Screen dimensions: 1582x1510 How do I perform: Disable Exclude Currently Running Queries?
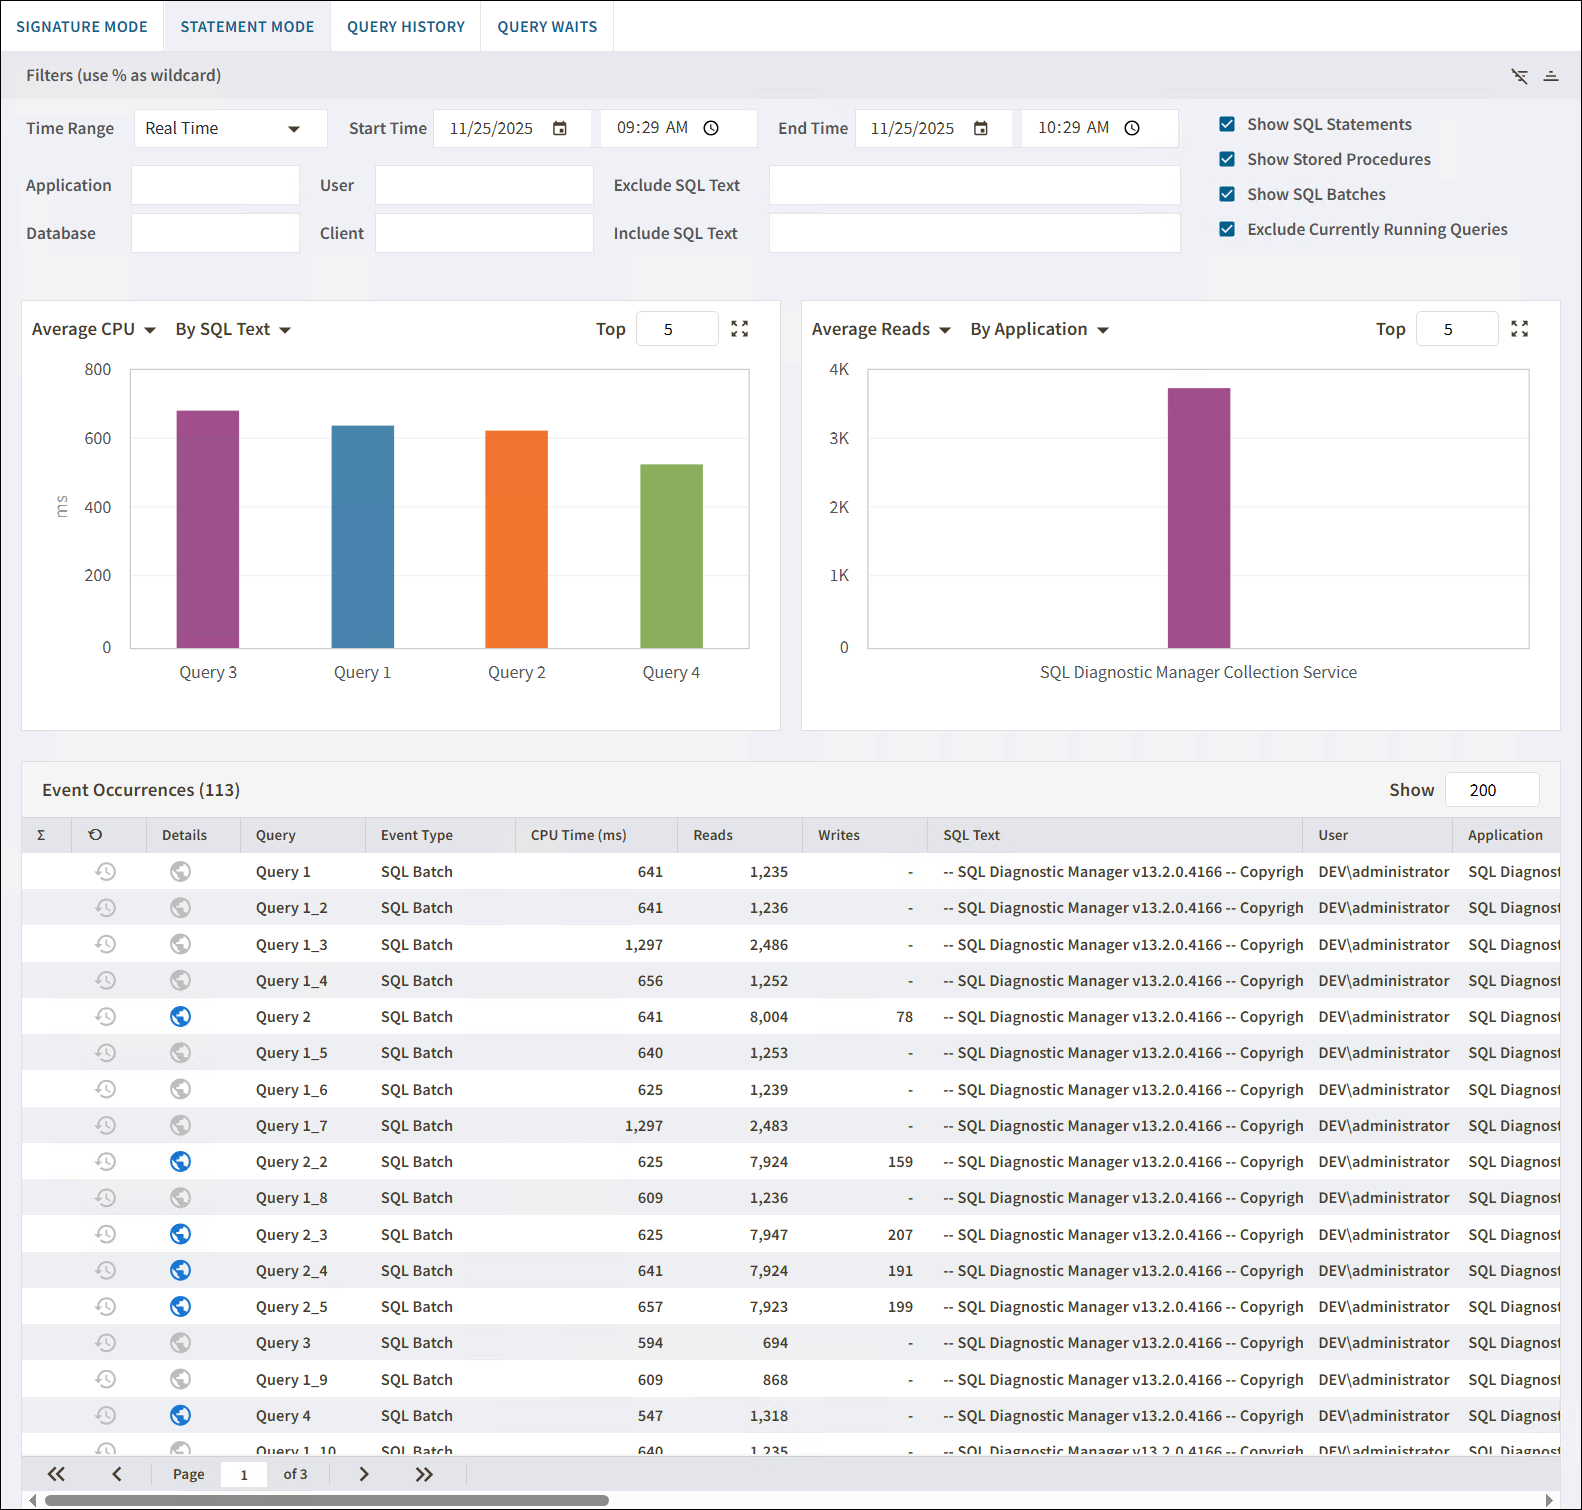(1227, 229)
